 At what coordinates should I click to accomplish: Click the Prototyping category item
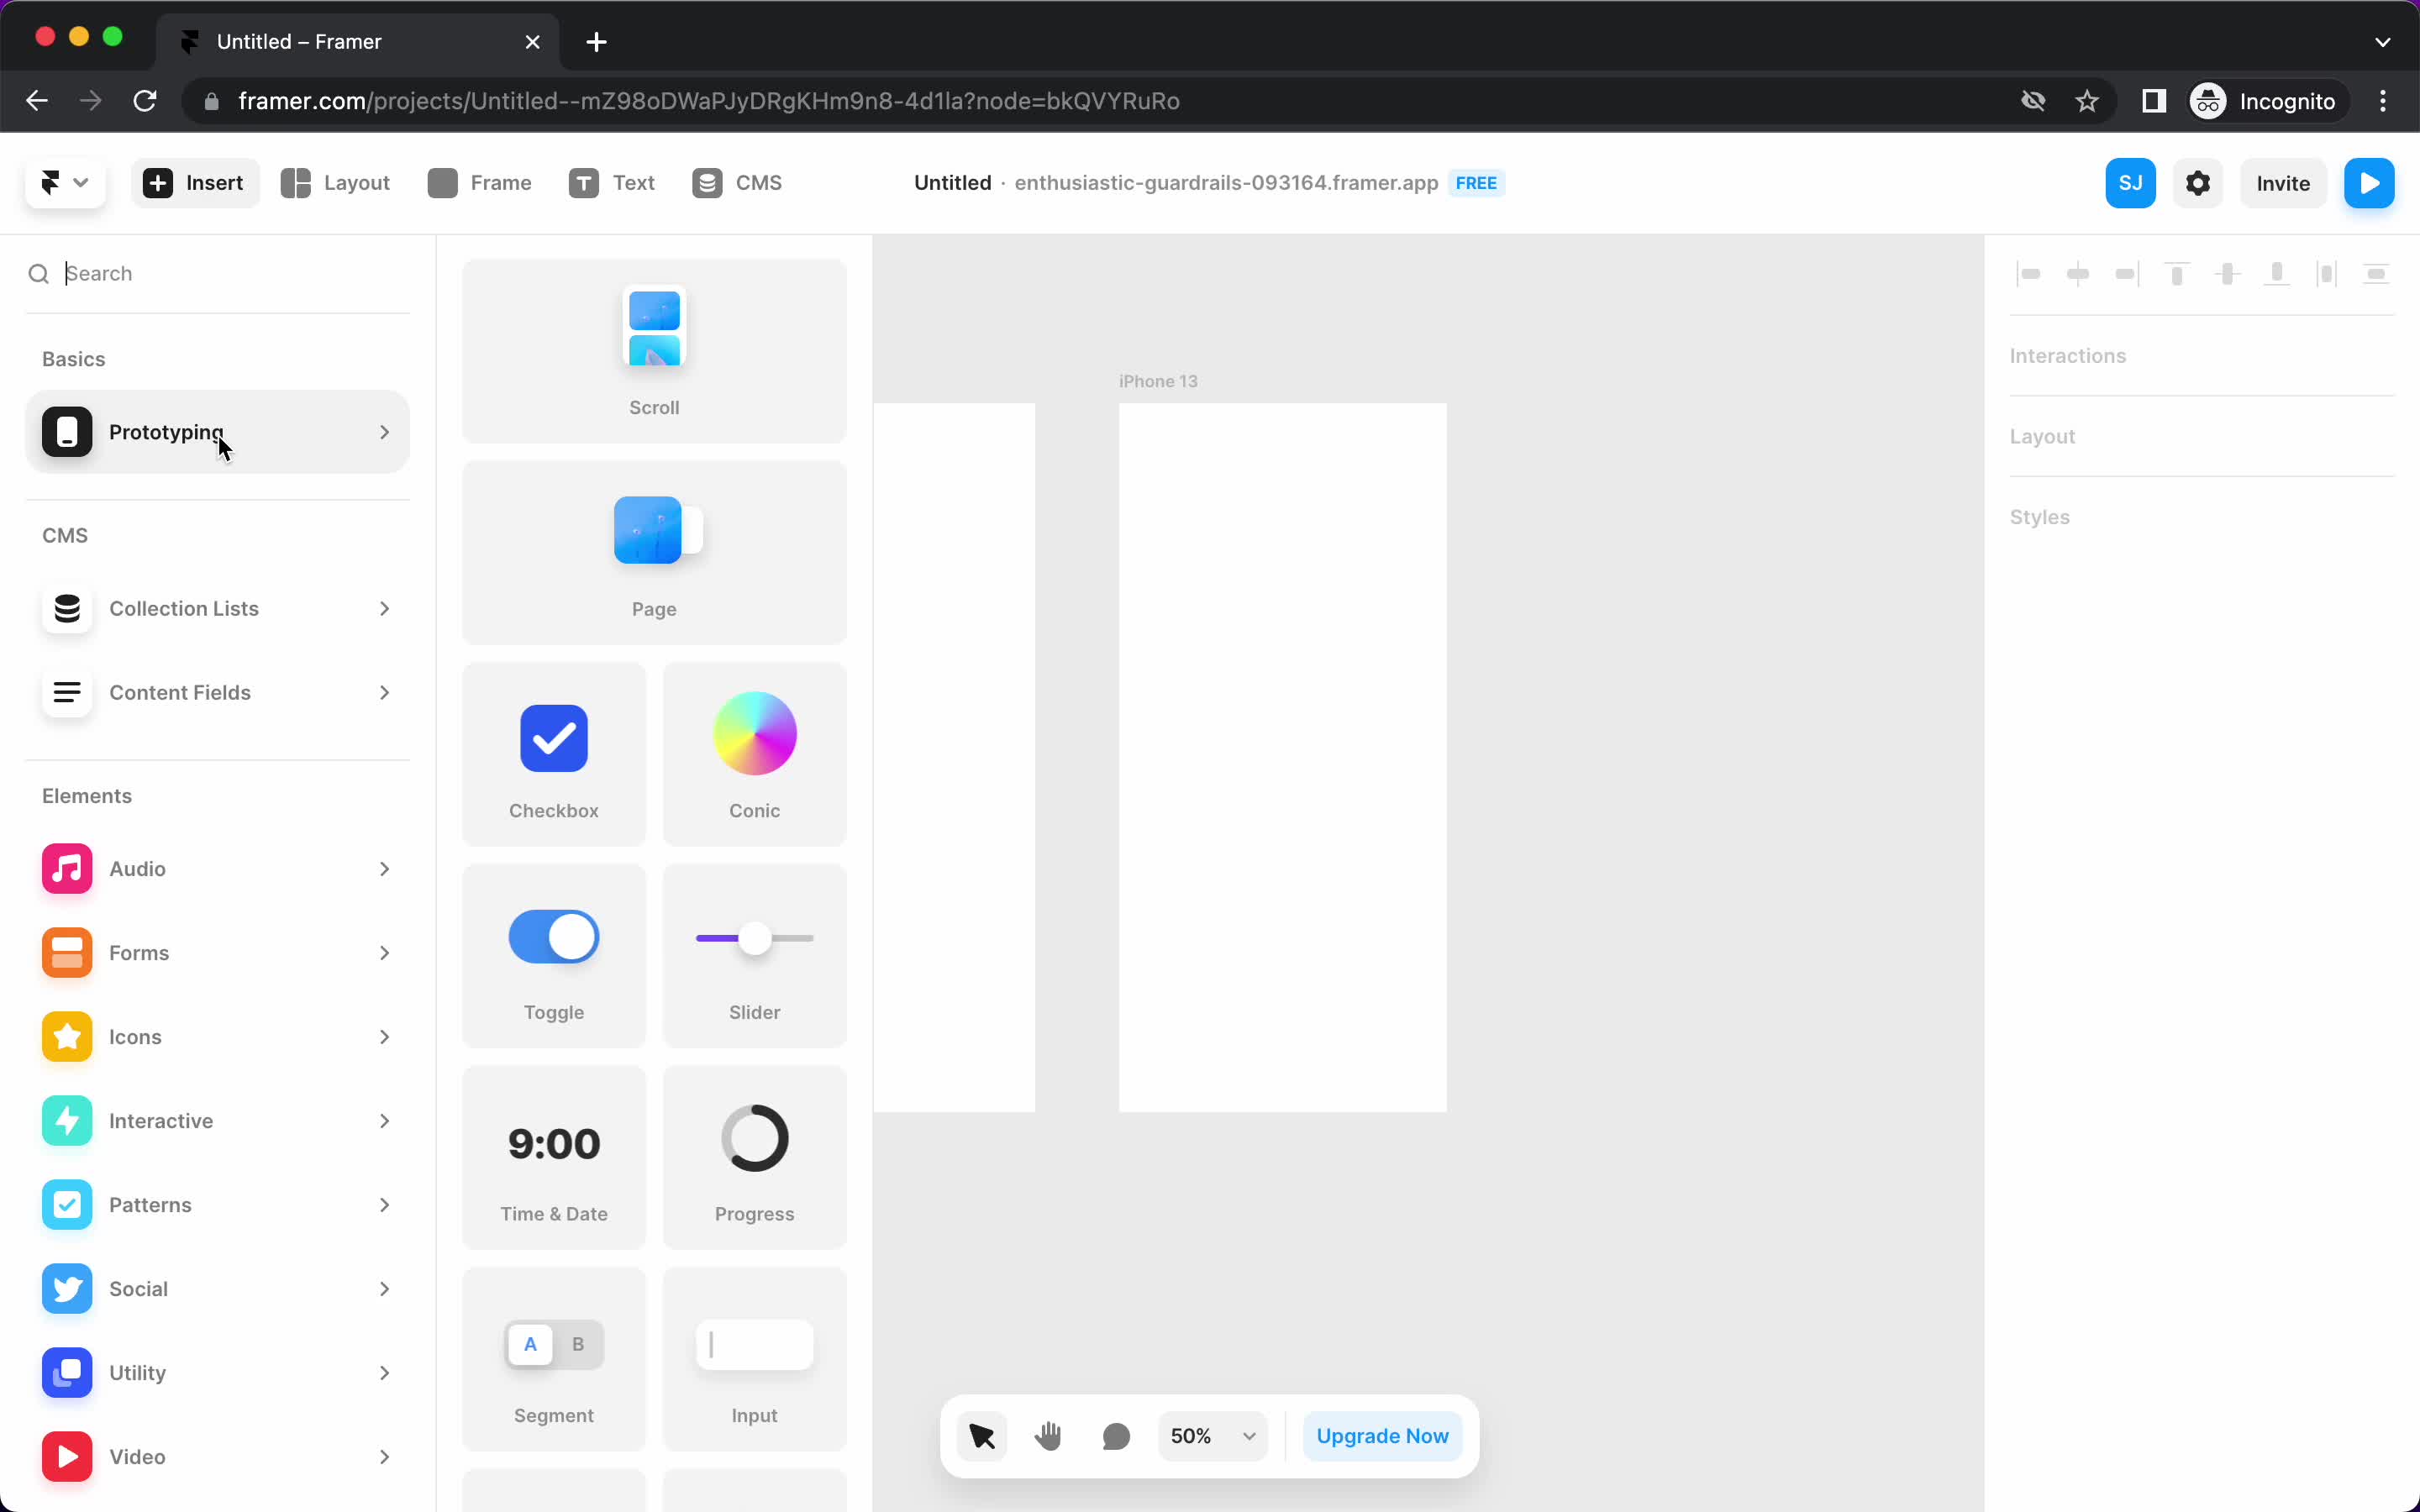(218, 432)
